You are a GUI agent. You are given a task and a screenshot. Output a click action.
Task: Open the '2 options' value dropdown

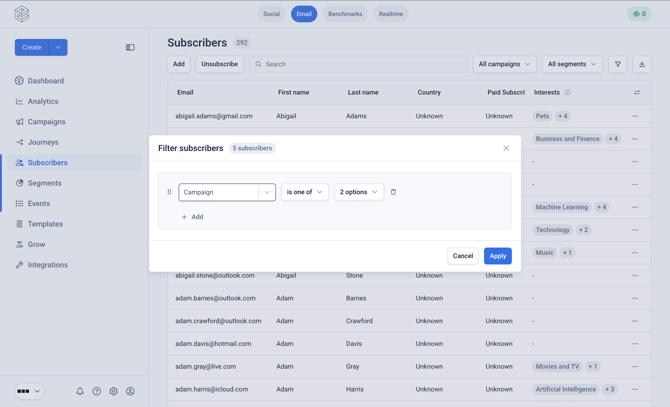359,192
